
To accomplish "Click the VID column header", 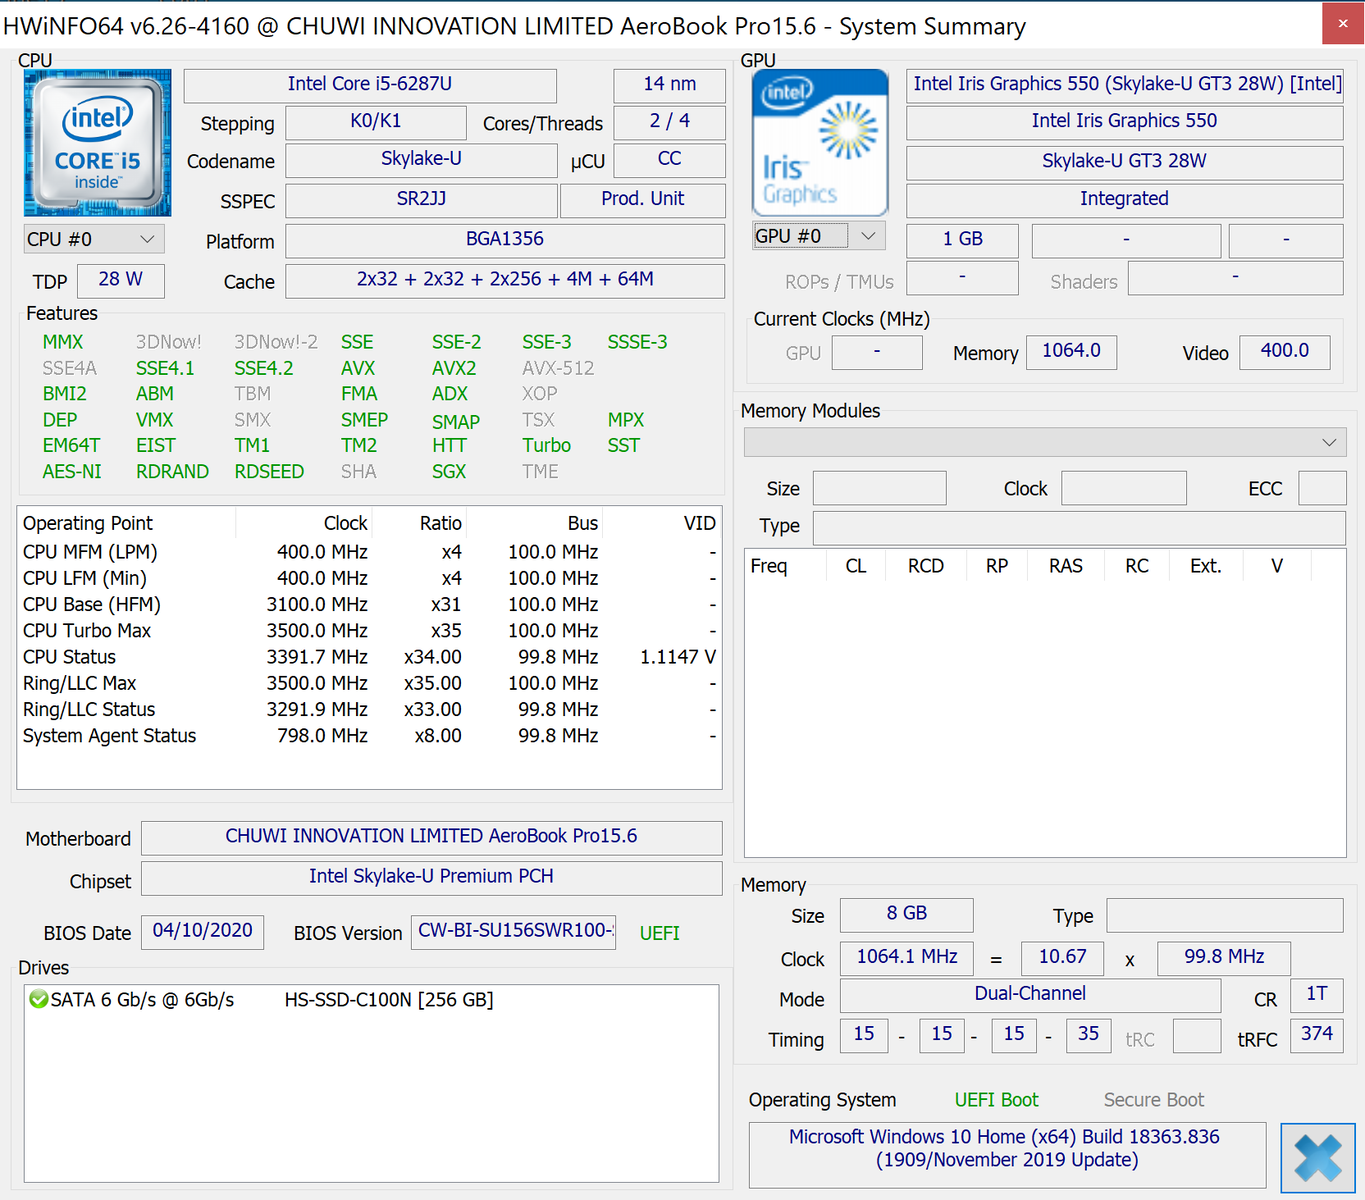I will coord(663,523).
